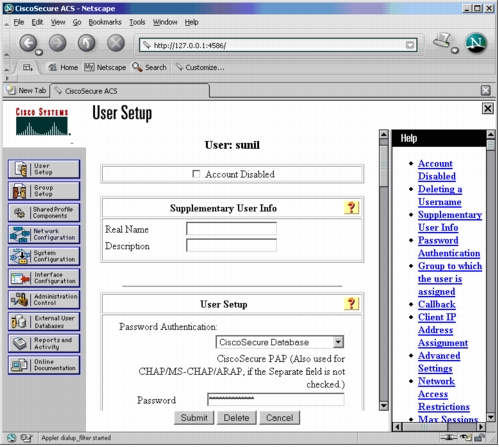Open Reports and Activity sidebar button

tap(44, 343)
